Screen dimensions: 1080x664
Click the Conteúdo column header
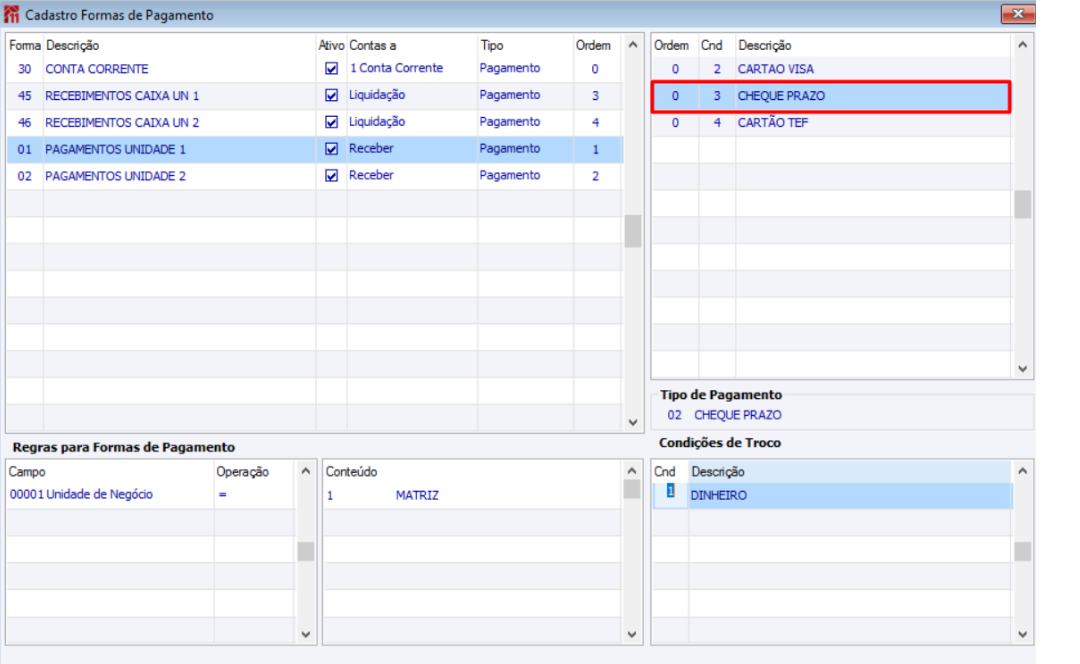(x=351, y=472)
